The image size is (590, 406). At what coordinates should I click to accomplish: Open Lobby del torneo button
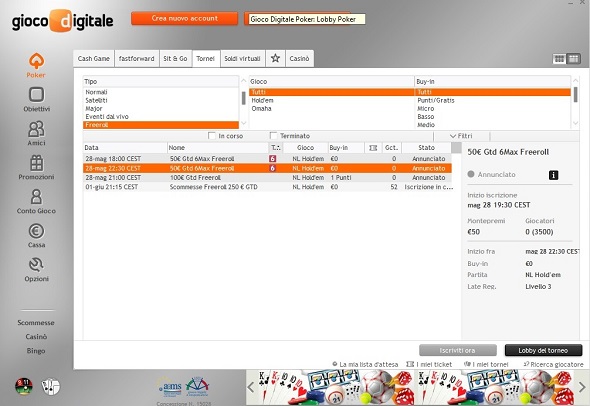click(x=543, y=350)
